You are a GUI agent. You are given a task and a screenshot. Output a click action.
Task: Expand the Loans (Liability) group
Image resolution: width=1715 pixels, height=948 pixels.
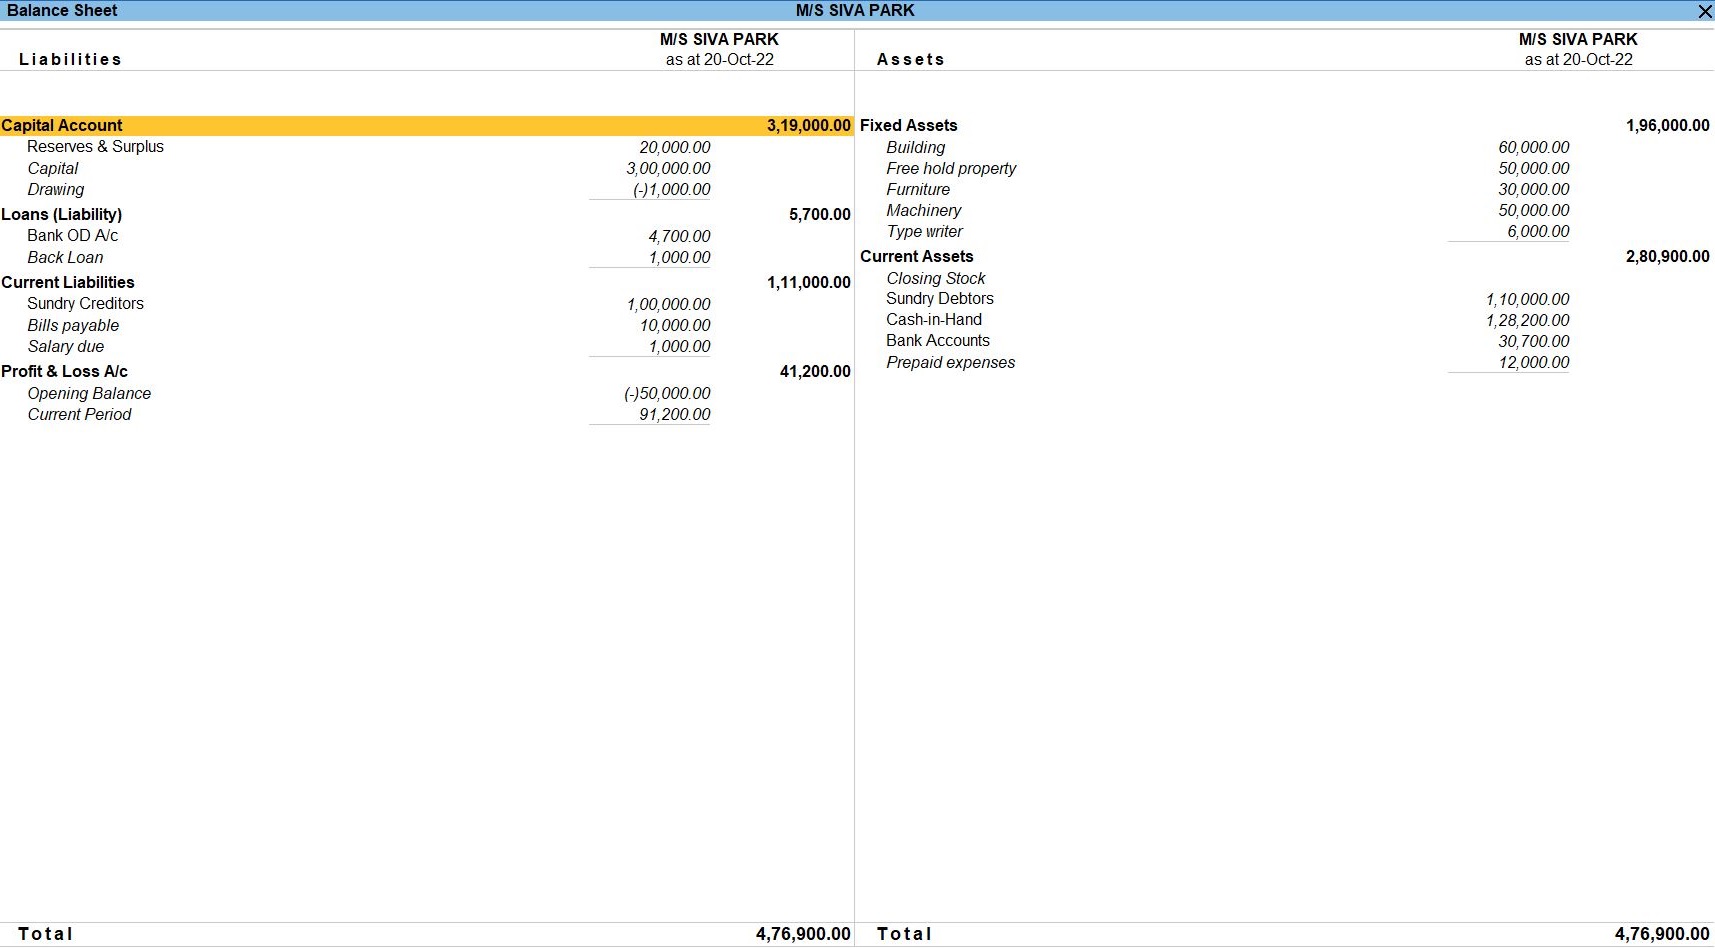tap(62, 214)
